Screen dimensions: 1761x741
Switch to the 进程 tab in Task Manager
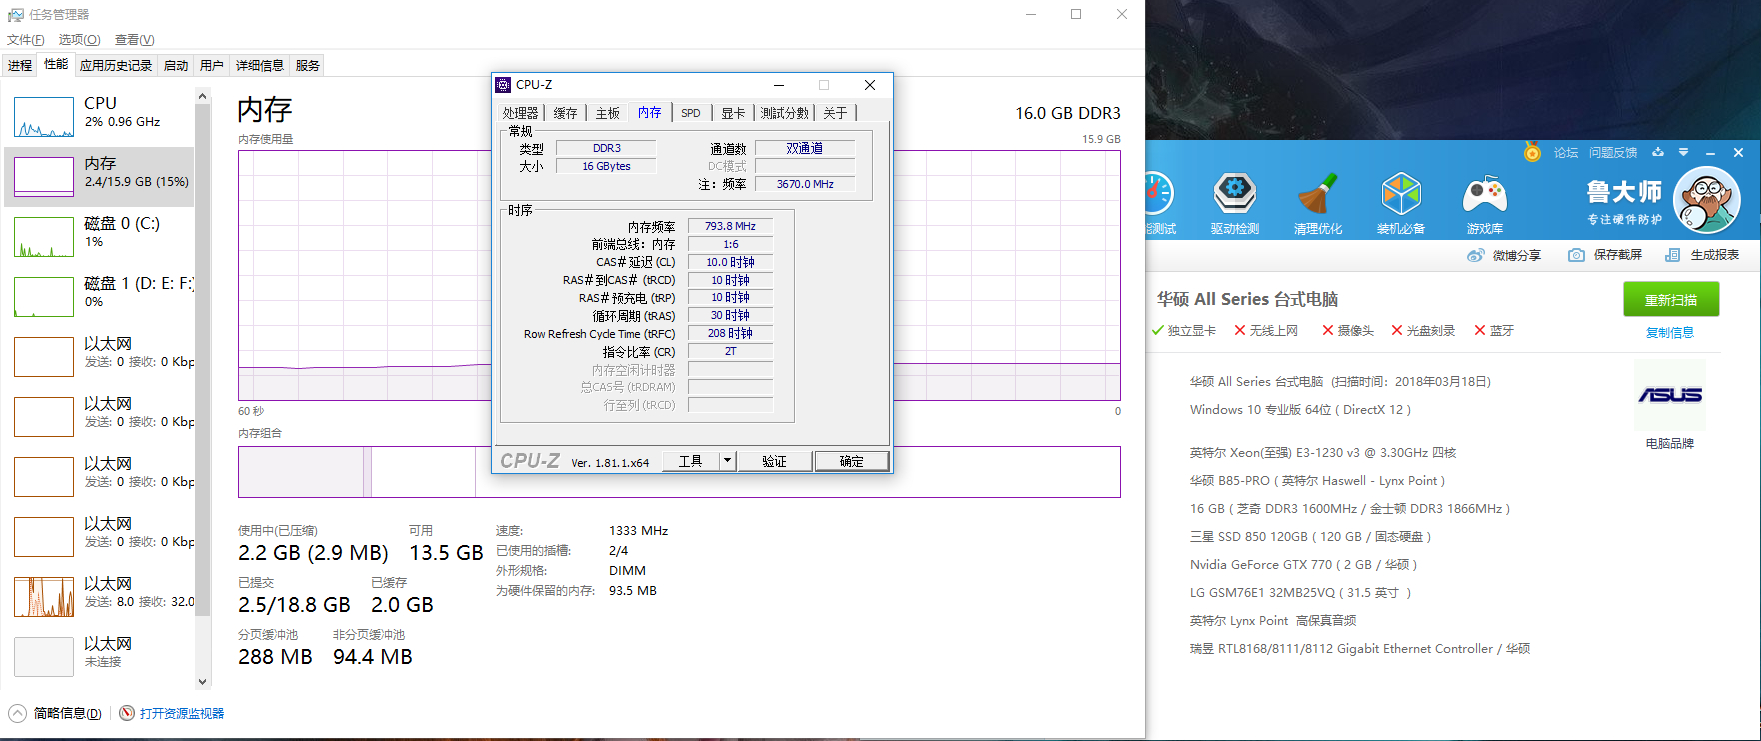pyautogui.click(x=20, y=65)
